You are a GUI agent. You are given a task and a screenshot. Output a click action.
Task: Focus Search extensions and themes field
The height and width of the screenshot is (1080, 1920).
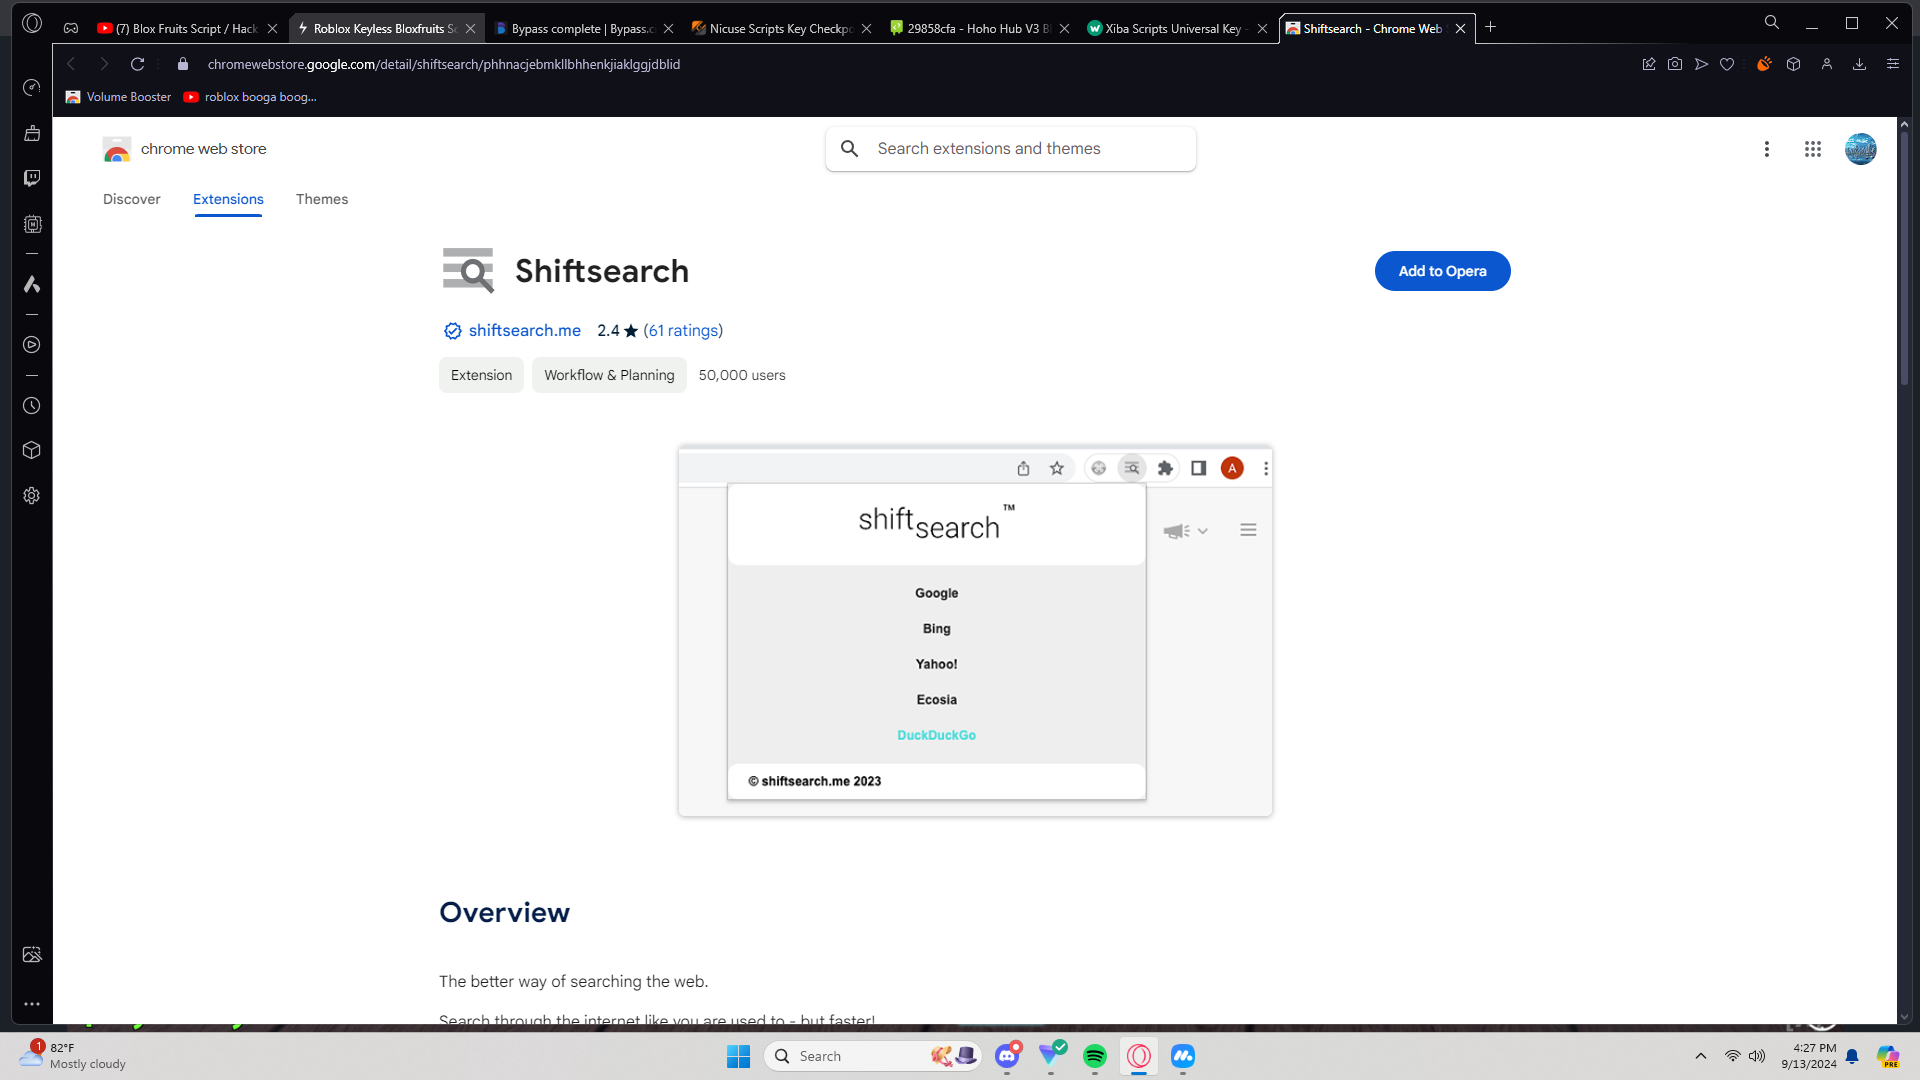(1010, 149)
